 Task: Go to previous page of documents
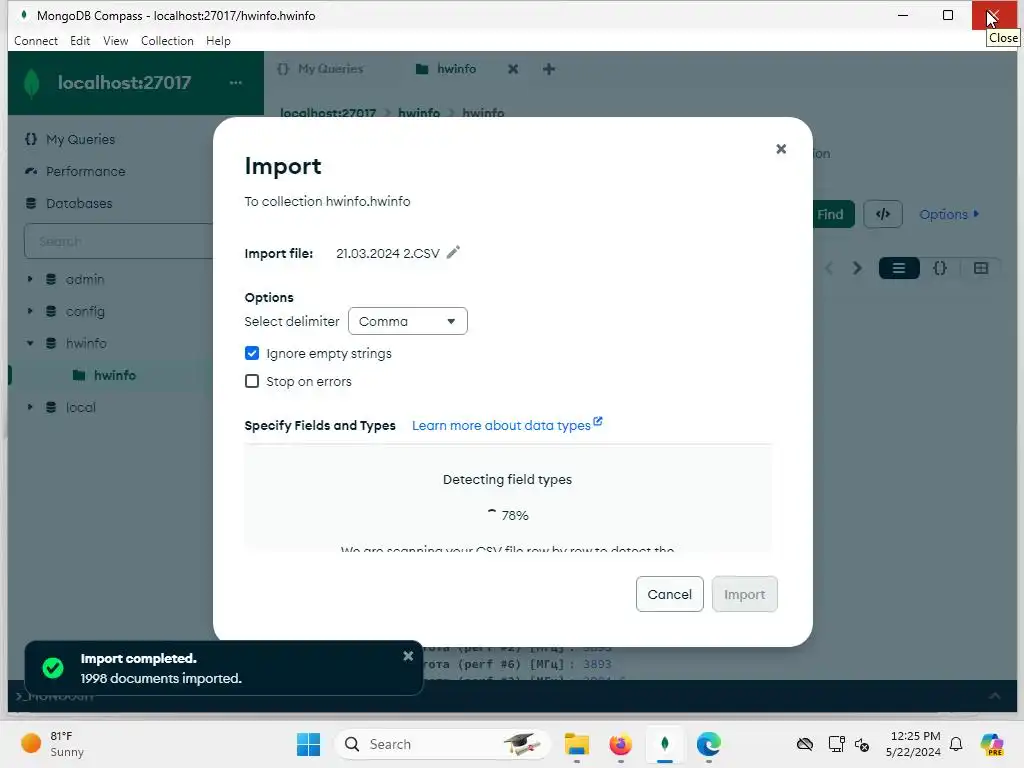829,268
